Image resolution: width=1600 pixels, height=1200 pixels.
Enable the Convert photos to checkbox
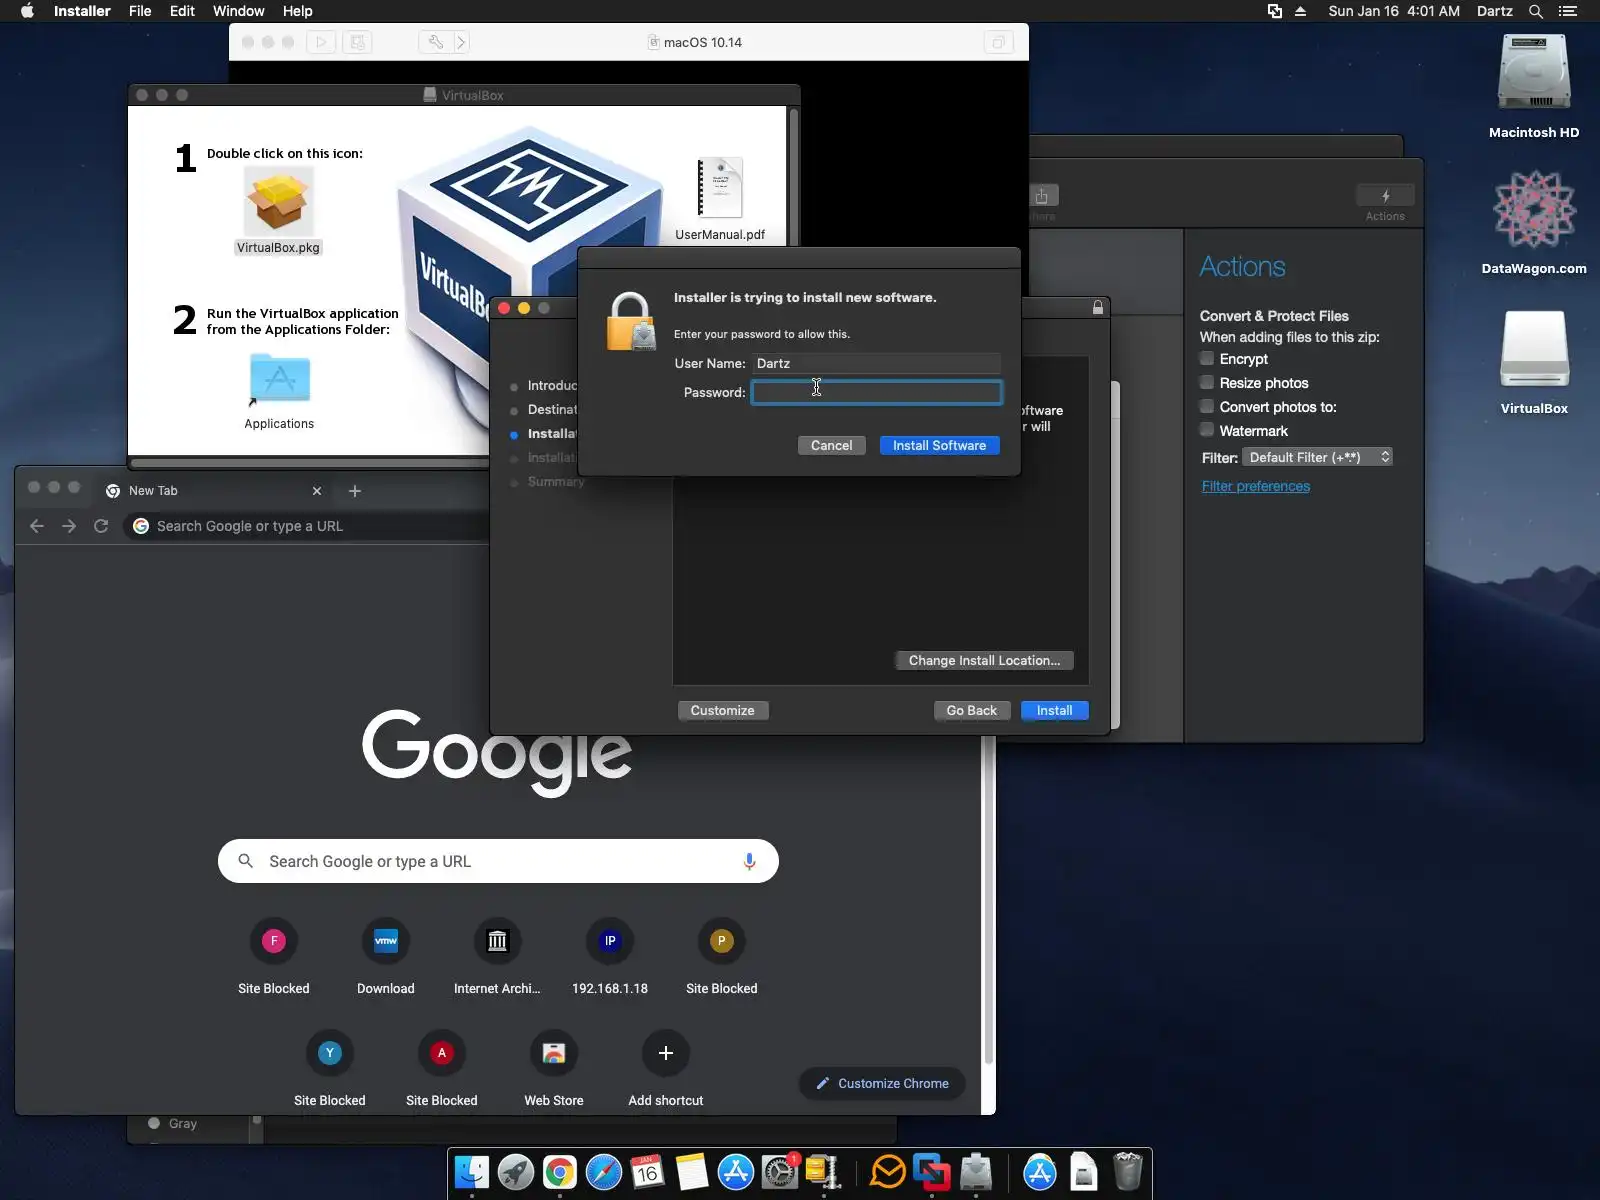coord(1207,406)
